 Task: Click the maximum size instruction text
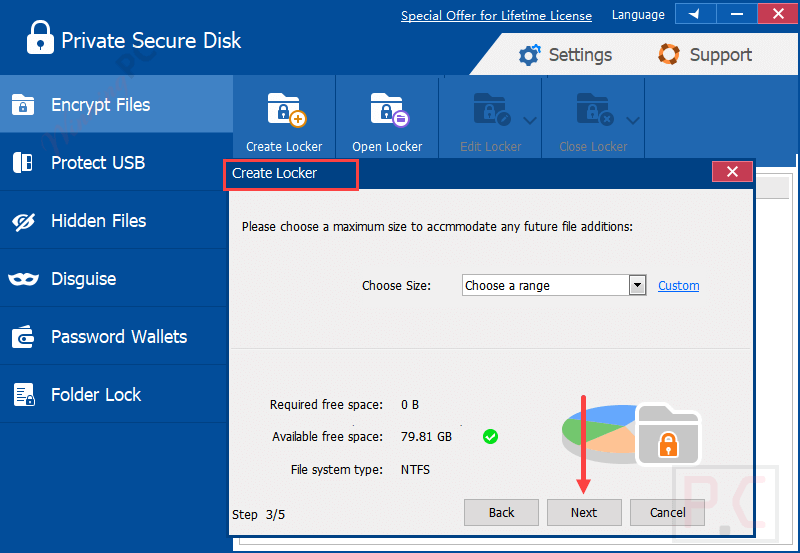tap(437, 227)
